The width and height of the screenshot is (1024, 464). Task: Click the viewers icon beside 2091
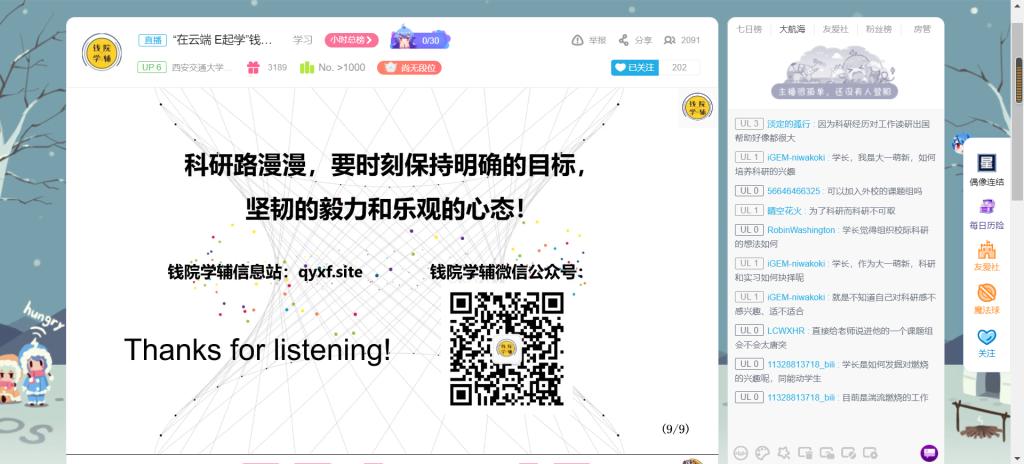point(669,40)
